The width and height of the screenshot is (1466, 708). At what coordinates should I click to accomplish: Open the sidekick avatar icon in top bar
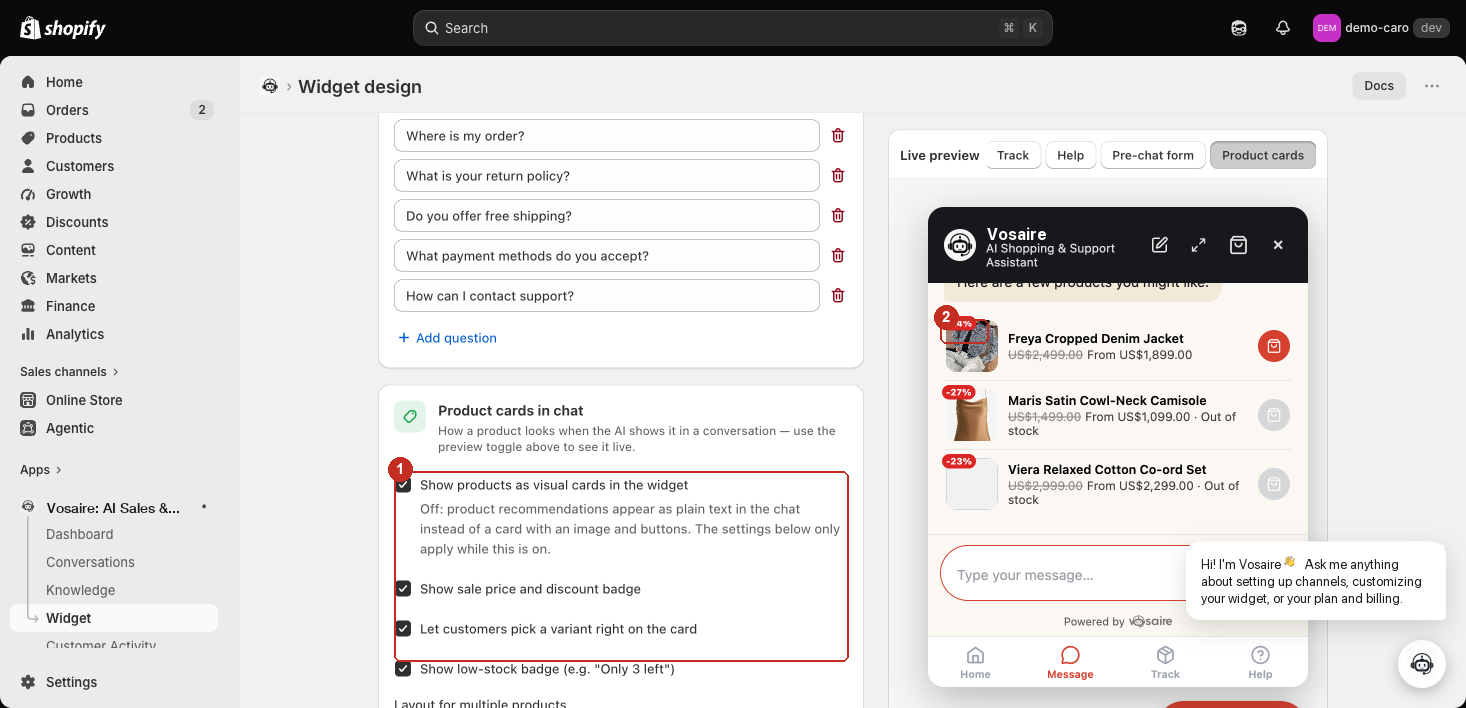[x=1239, y=28]
